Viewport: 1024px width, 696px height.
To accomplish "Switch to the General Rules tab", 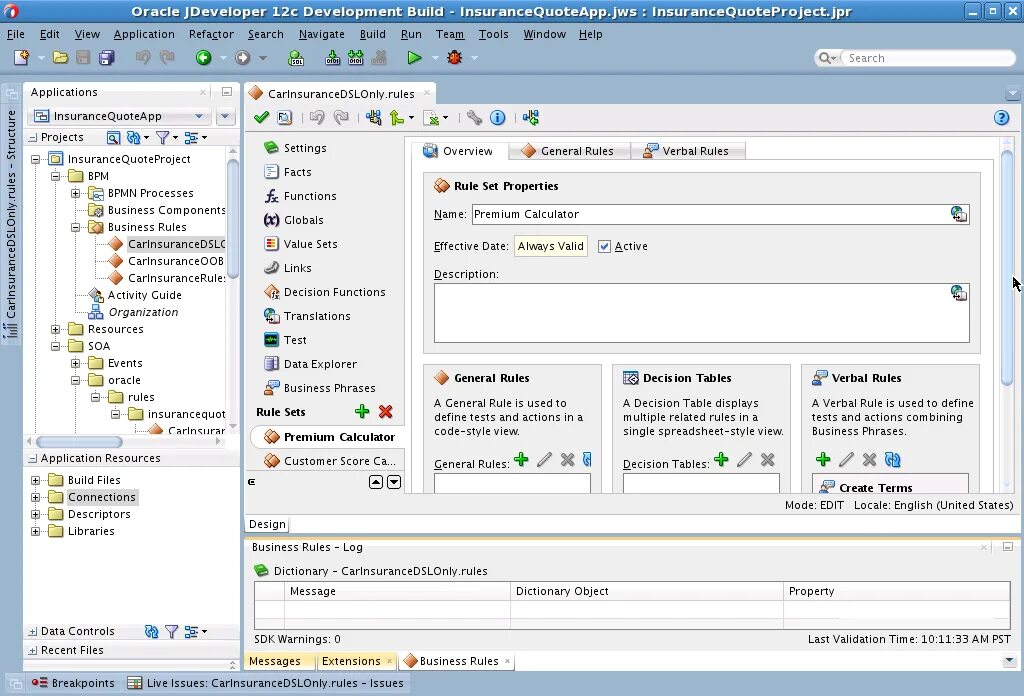I will [x=568, y=151].
